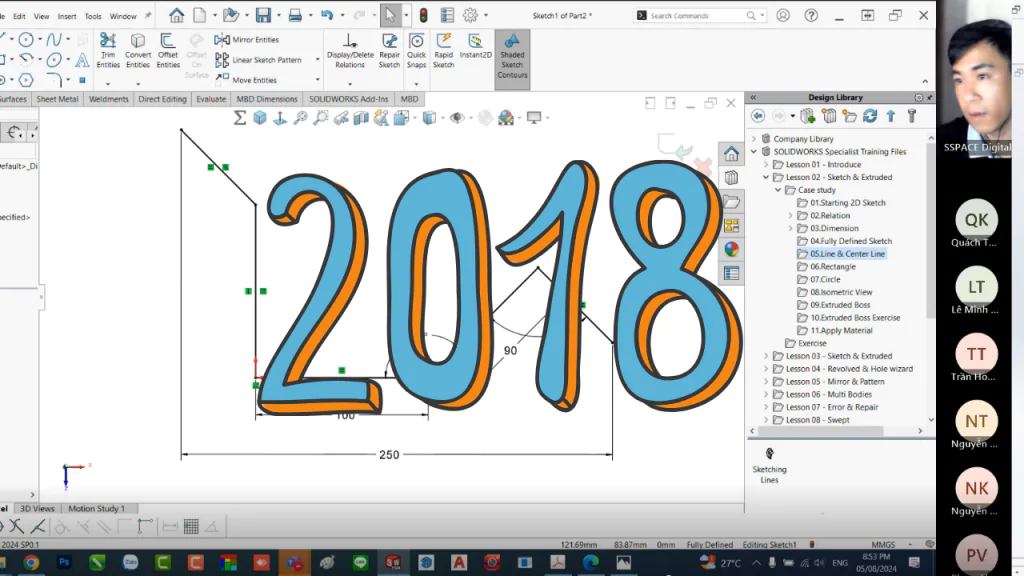Open the Save dropdown arrow
Image resolution: width=1024 pixels, height=576 pixels.
pos(279,15)
